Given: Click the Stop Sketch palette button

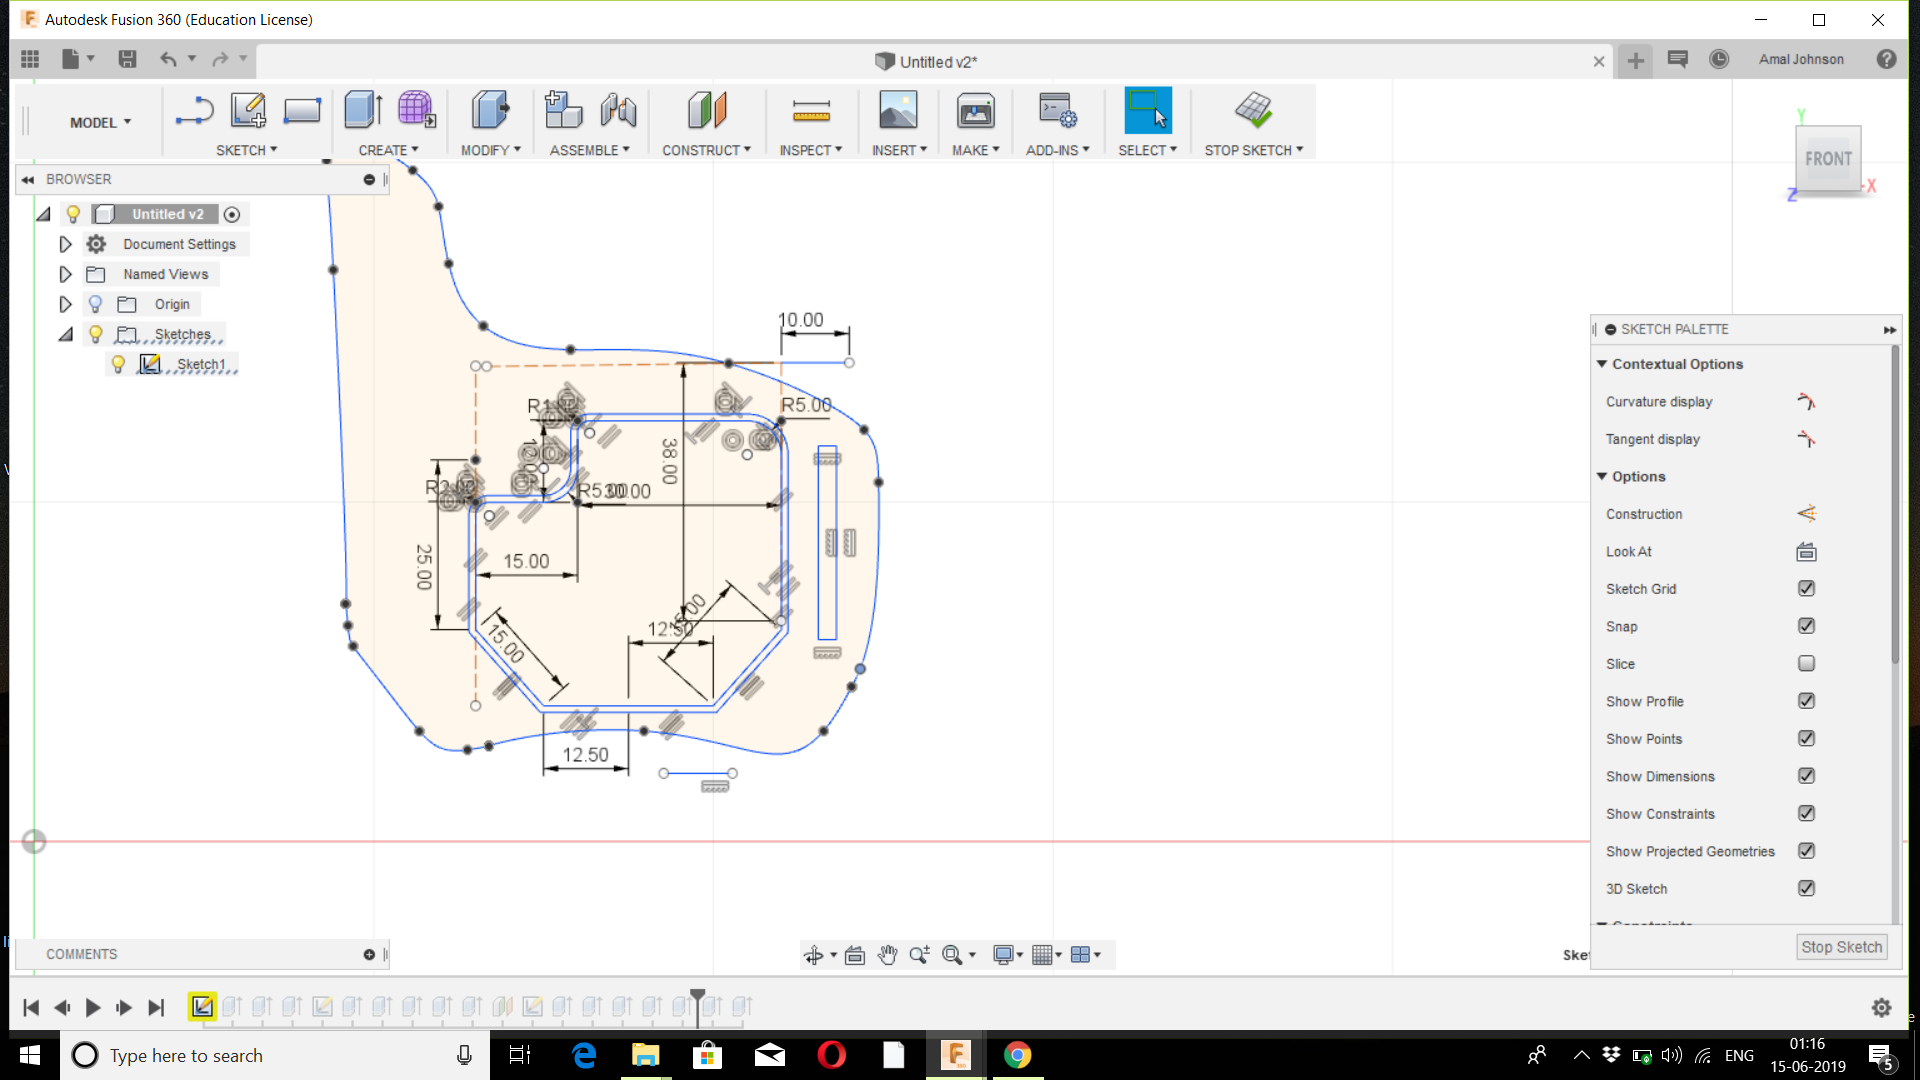Looking at the screenshot, I should coord(1841,947).
